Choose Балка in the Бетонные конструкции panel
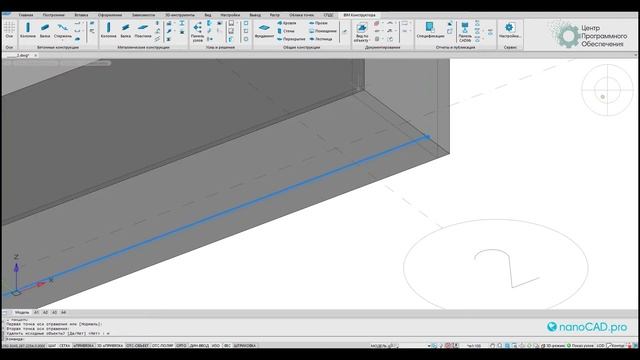This screenshot has width=640, height=360. pos(45,30)
